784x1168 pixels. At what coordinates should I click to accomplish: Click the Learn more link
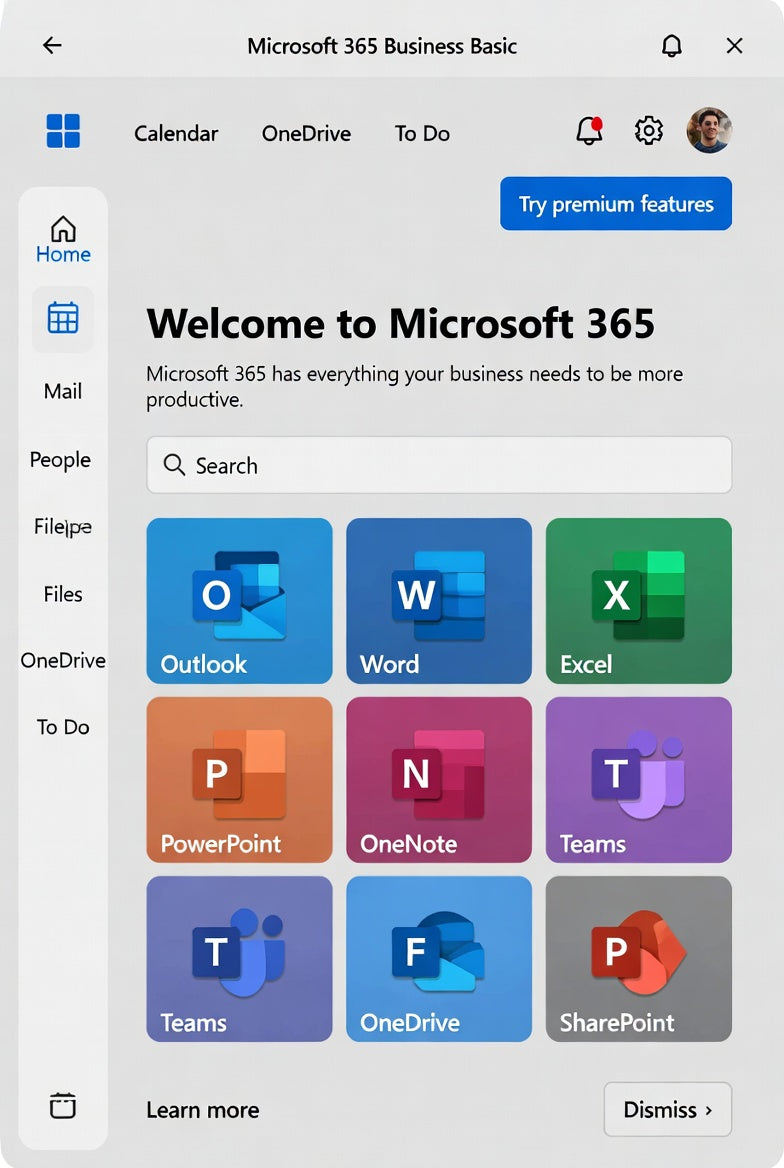(x=203, y=1110)
